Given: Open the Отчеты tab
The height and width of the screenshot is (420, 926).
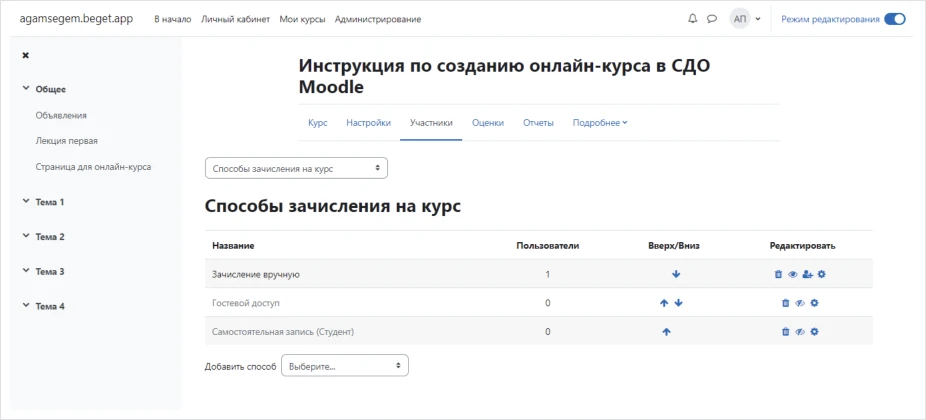Looking at the screenshot, I should point(539,123).
